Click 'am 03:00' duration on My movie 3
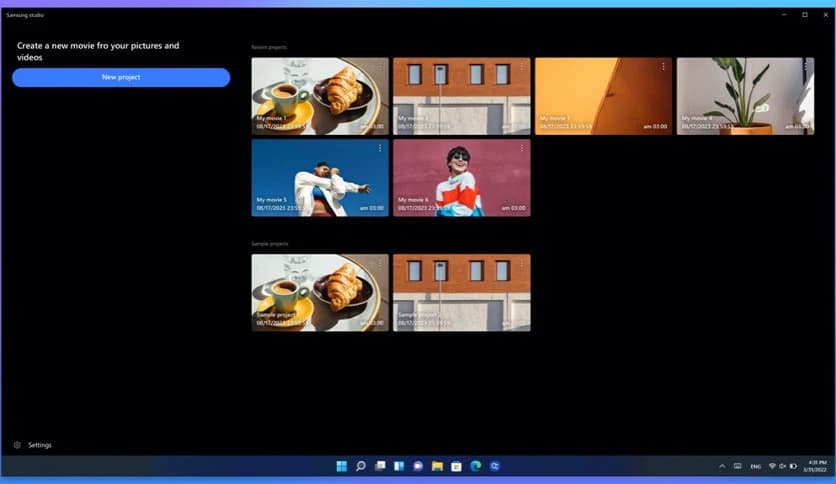836x484 pixels. 655,126
